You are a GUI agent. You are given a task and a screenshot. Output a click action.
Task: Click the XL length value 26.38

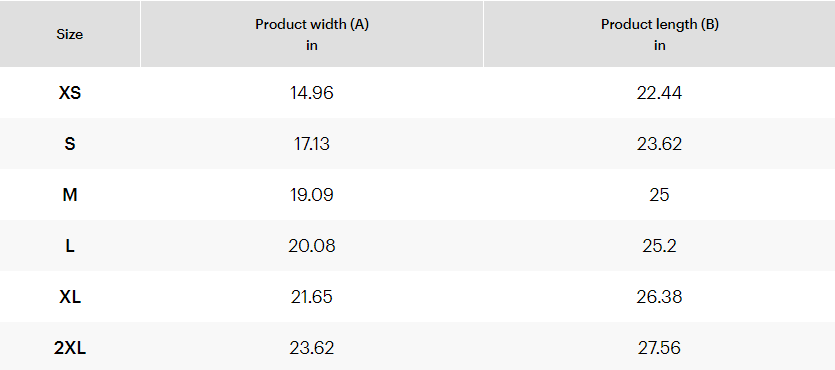(x=659, y=297)
